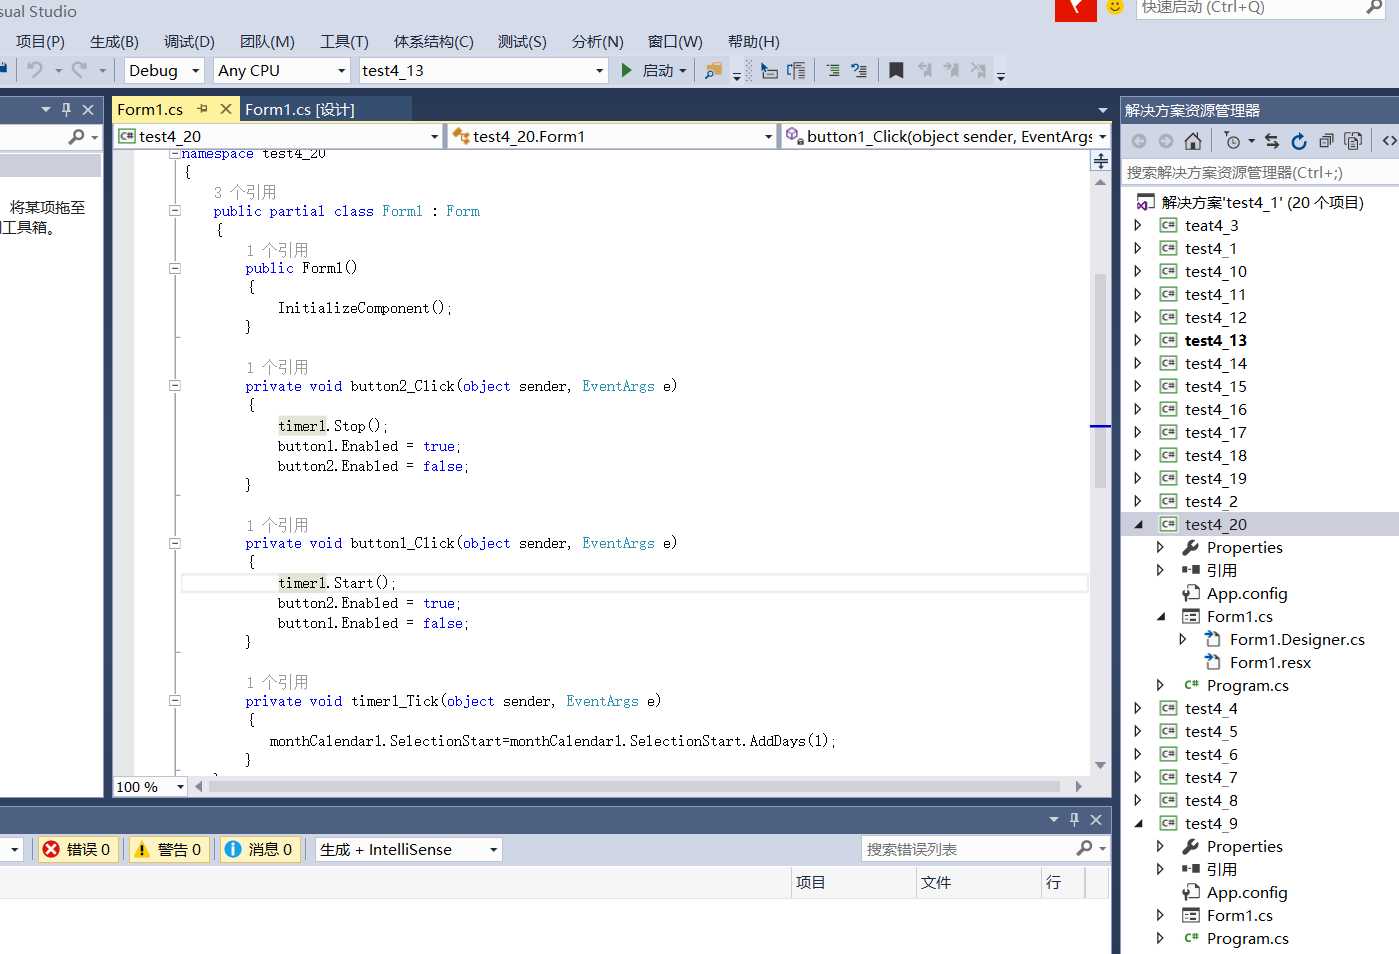Collapse the button2_Click method outline
The image size is (1399, 954).
[175, 386]
